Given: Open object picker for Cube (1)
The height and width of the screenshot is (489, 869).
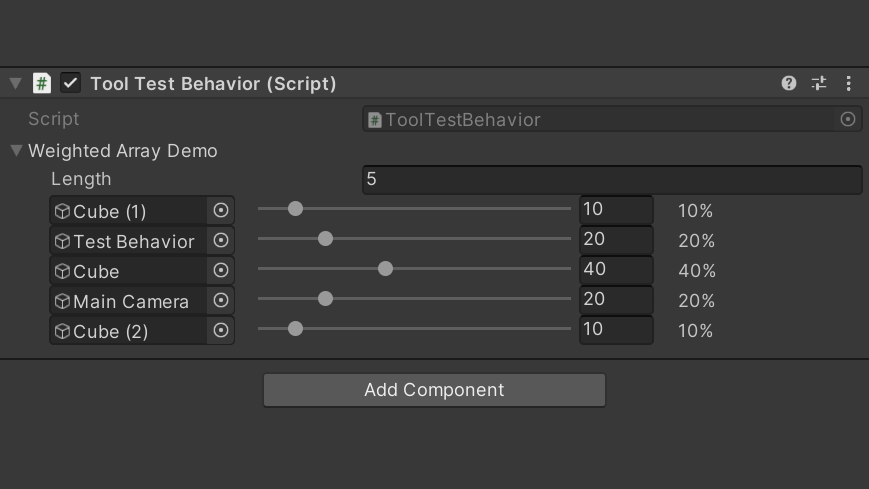Looking at the screenshot, I should pyautogui.click(x=221, y=211).
